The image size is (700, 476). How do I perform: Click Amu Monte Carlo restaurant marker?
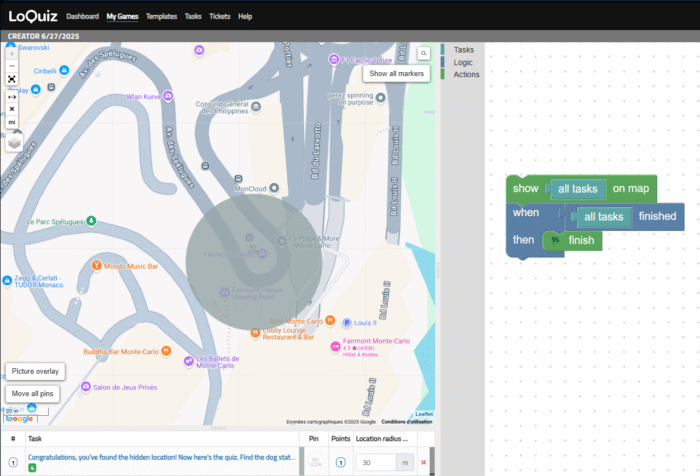click(x=330, y=320)
